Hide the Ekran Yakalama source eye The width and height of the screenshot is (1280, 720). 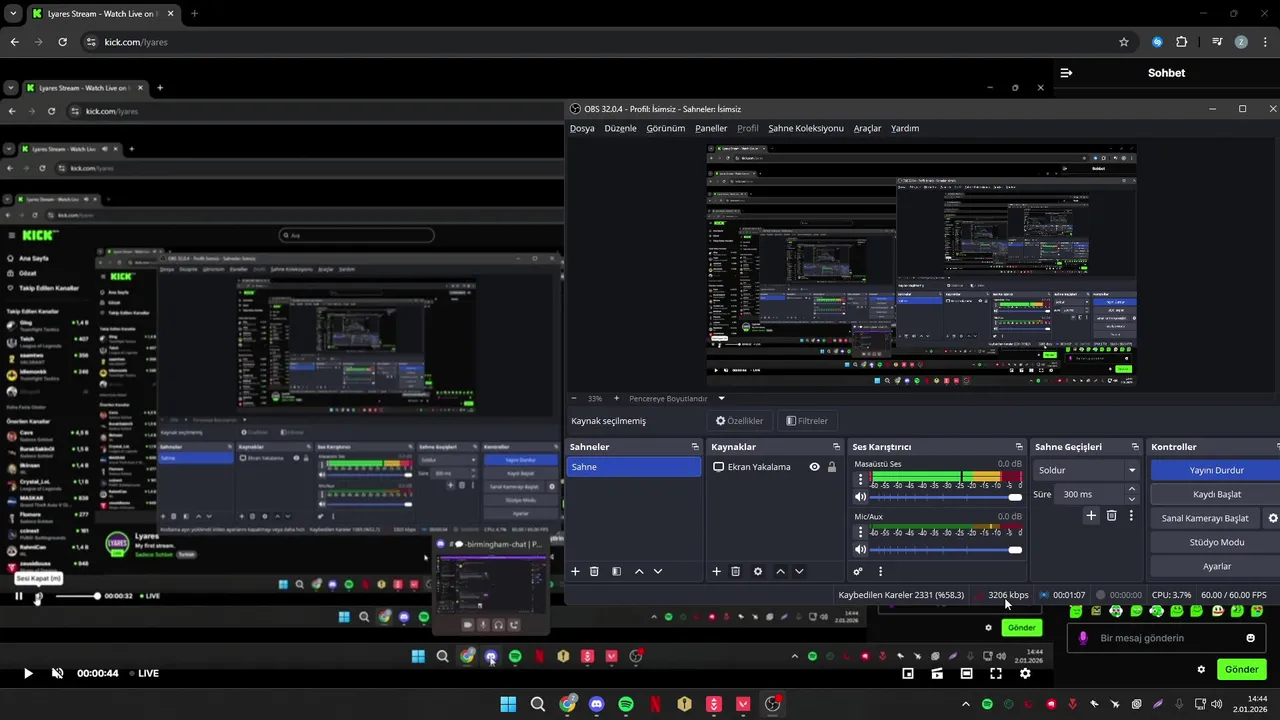click(814, 467)
